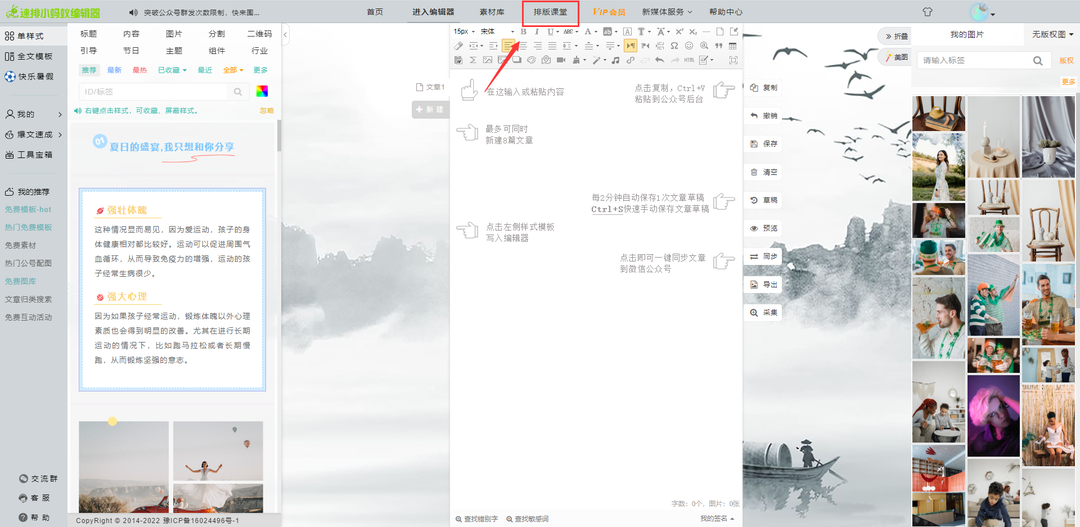The image size is (1080, 527).
Task: Click the 同步 button beside editor
Action: pos(763,256)
